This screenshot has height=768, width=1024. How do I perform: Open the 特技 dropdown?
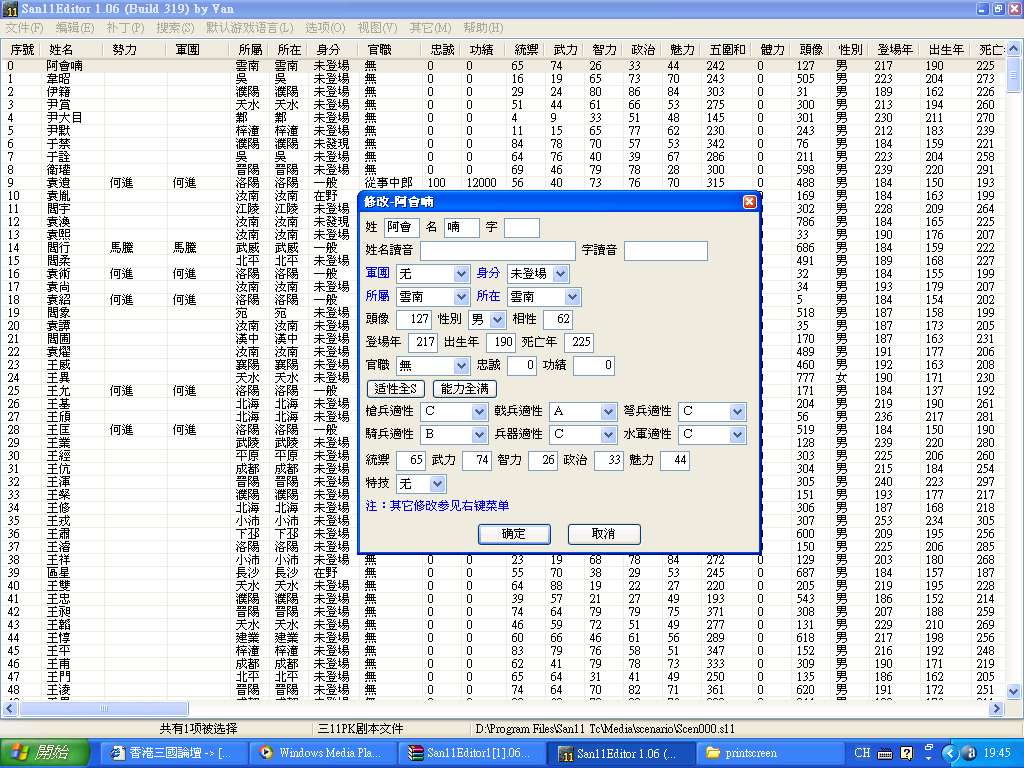(x=437, y=484)
